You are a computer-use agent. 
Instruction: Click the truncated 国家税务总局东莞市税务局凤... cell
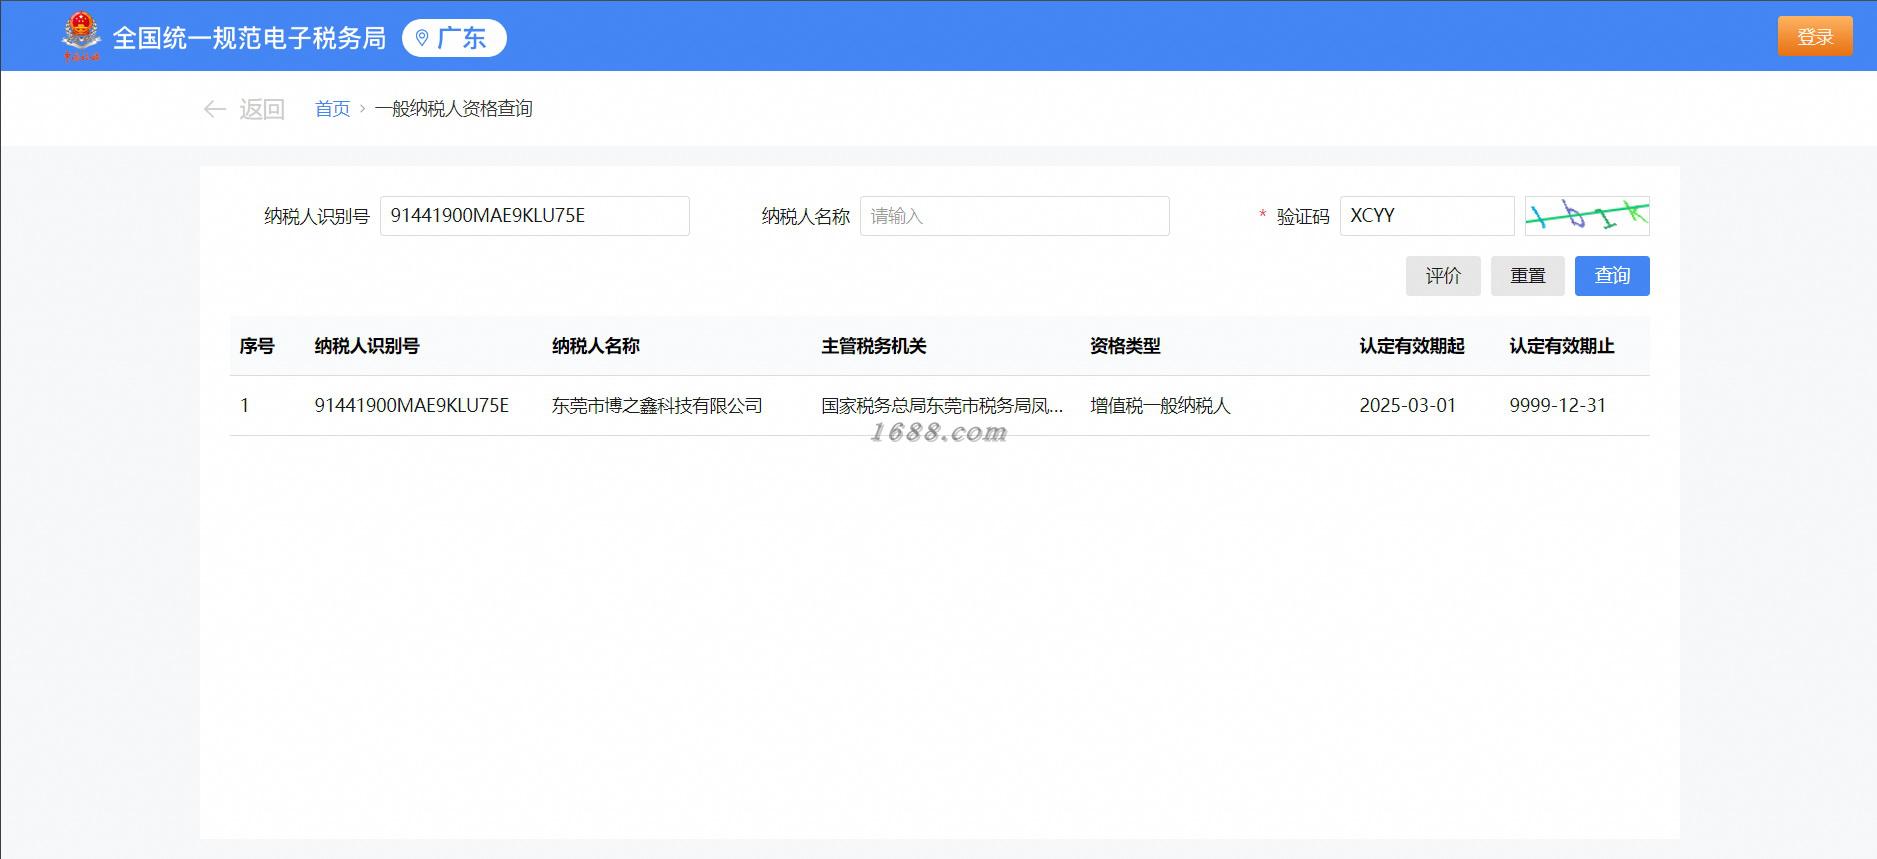942,406
